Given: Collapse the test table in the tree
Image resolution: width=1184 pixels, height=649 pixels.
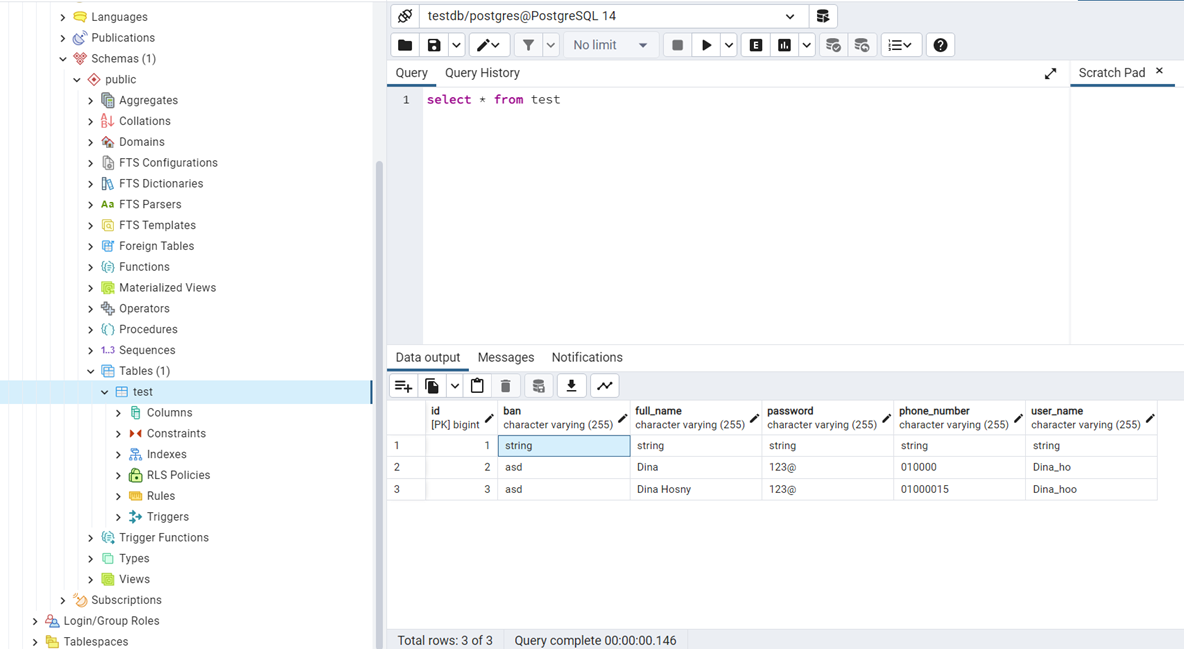Looking at the screenshot, I should [x=104, y=391].
